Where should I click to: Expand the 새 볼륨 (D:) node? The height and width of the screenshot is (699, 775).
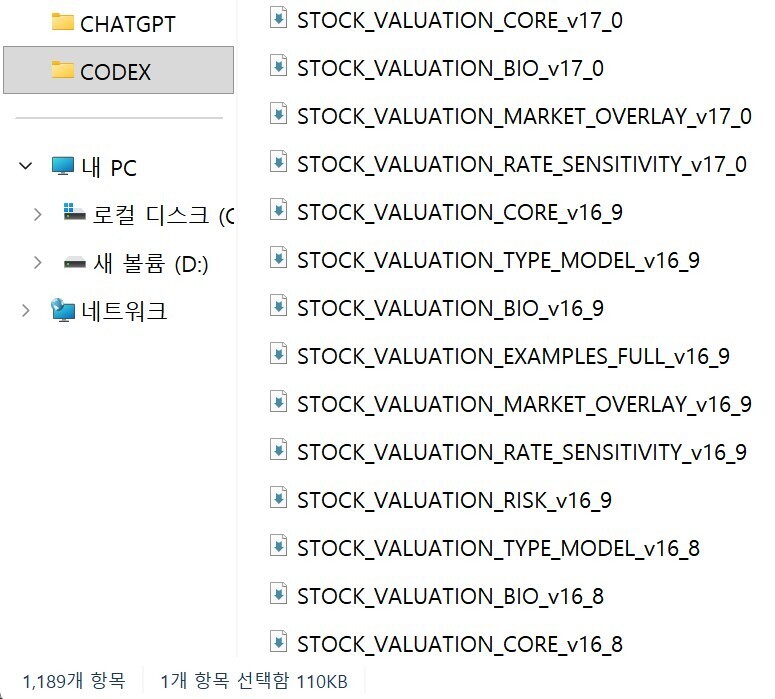(38, 262)
